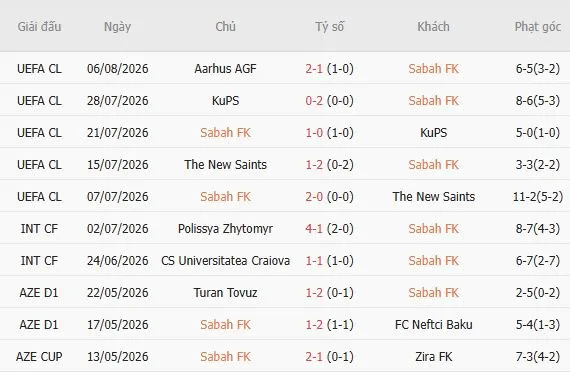The width and height of the screenshot is (570, 375).
Task: Click FC Neftci Baku team name
Action: [x=433, y=324]
